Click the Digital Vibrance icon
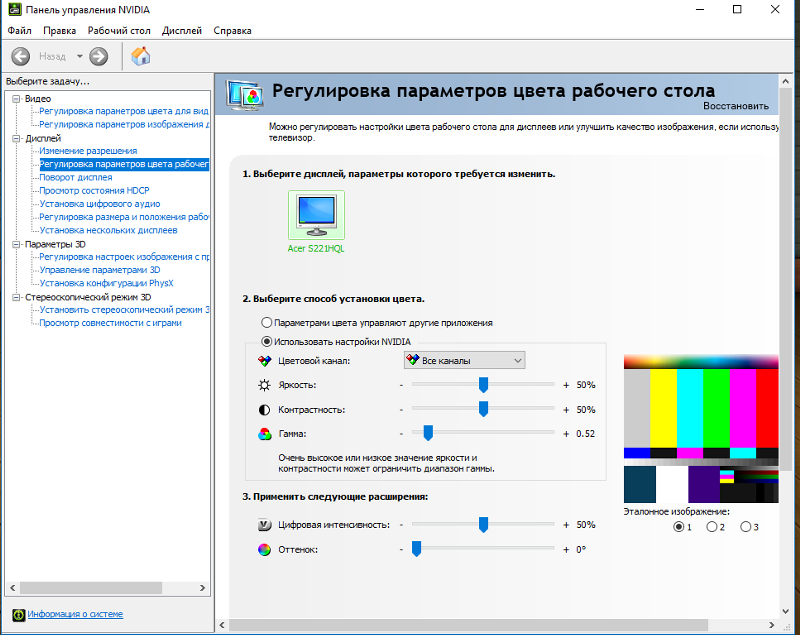 pos(264,525)
